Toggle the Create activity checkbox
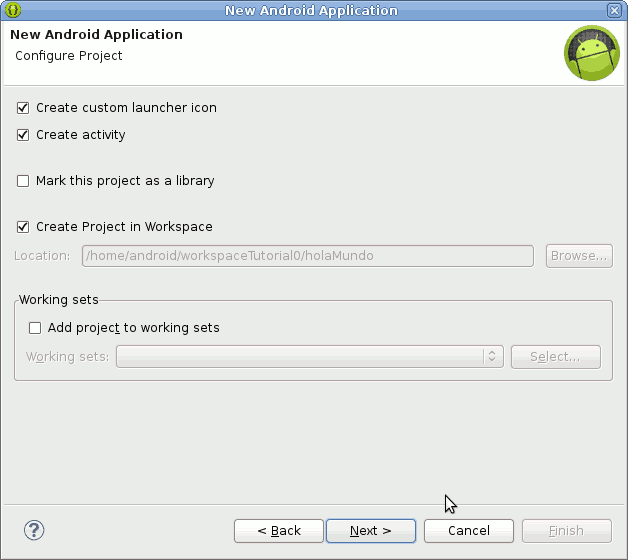The height and width of the screenshot is (560, 628). tap(23, 135)
